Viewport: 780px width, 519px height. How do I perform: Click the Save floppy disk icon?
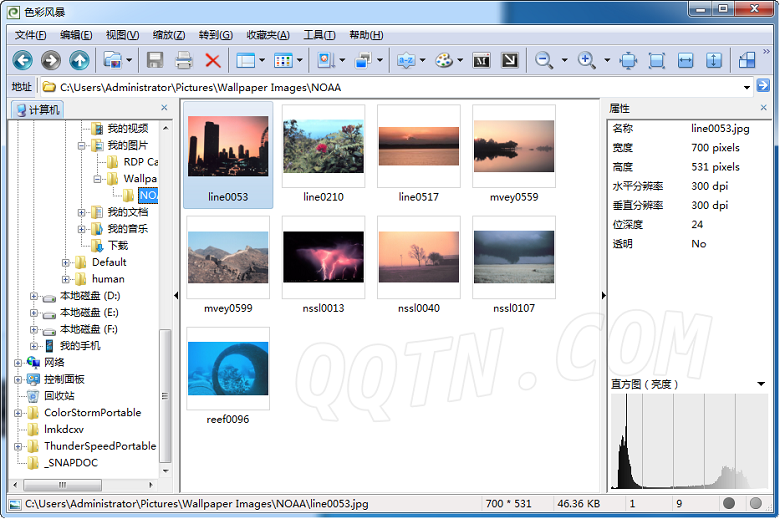[155, 60]
